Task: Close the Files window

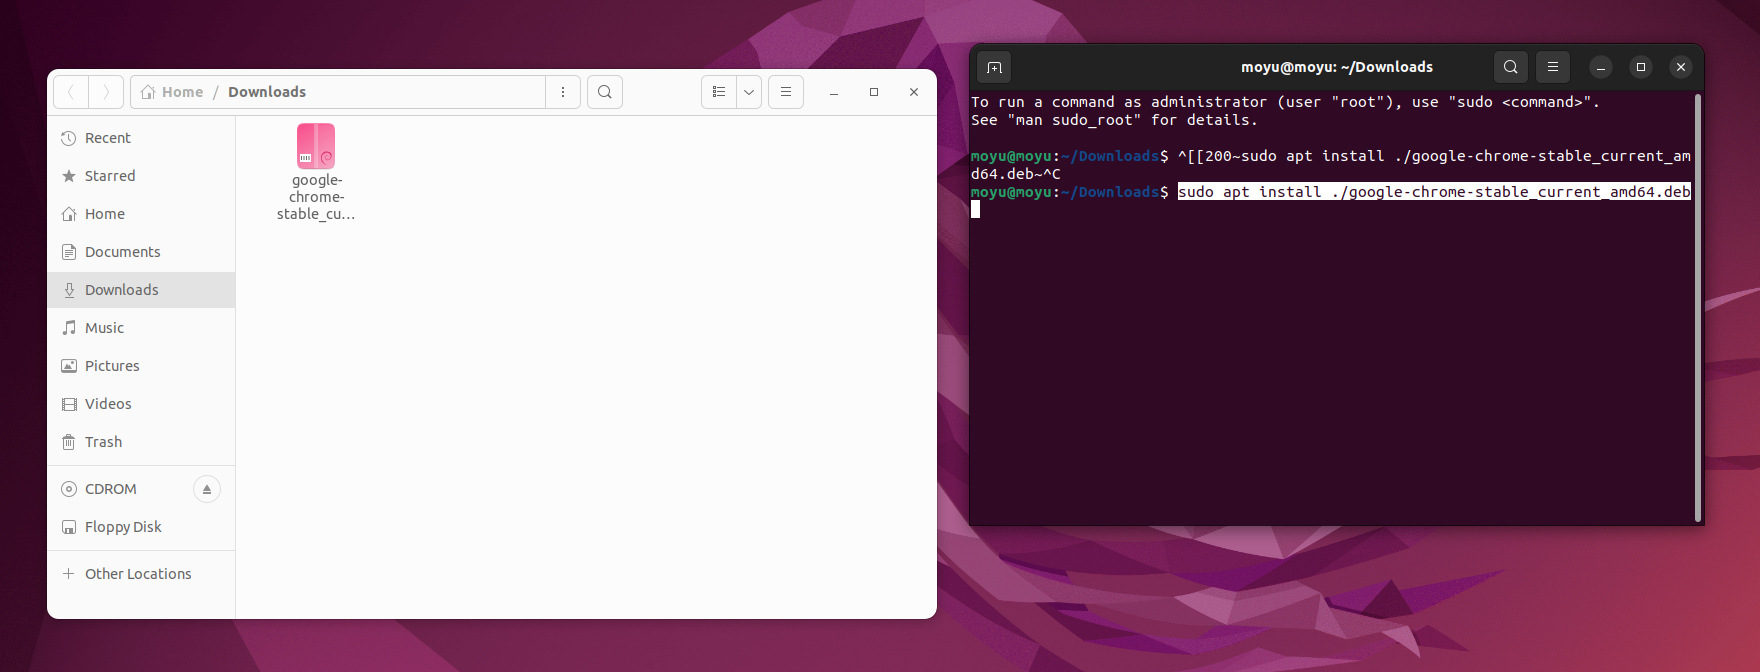Action: (914, 92)
